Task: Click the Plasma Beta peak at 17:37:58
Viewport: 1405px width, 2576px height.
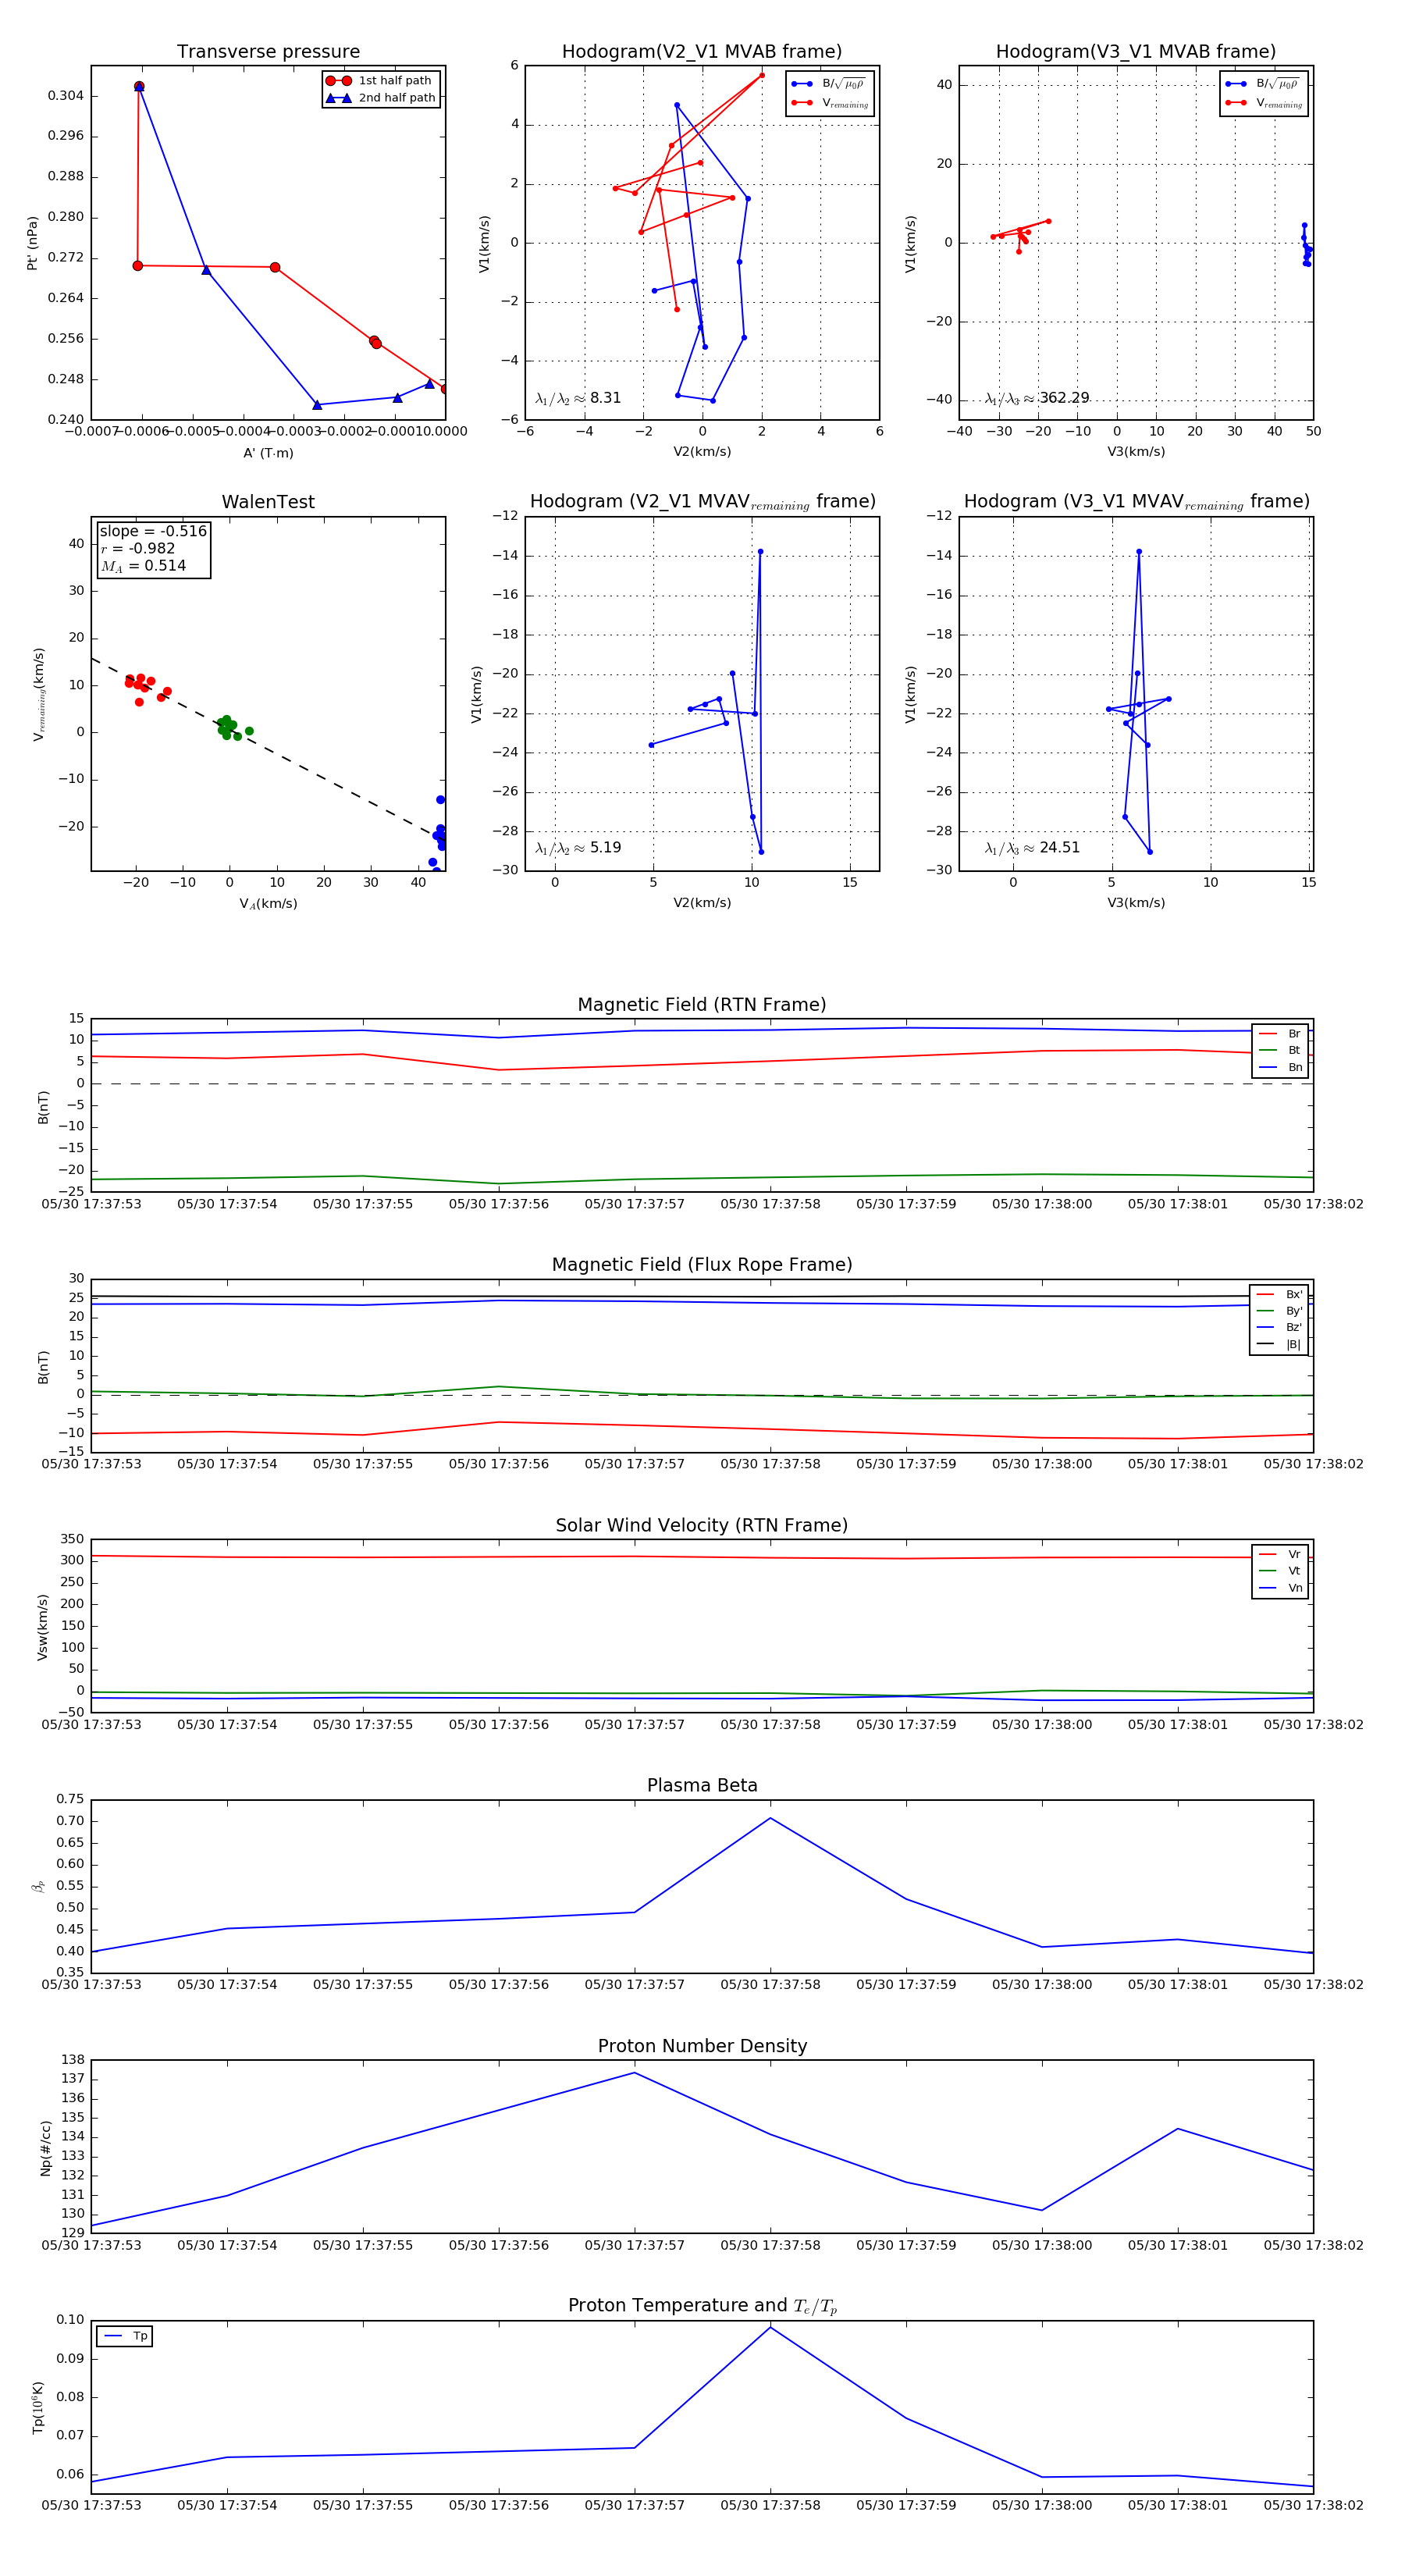Action: tap(770, 1818)
